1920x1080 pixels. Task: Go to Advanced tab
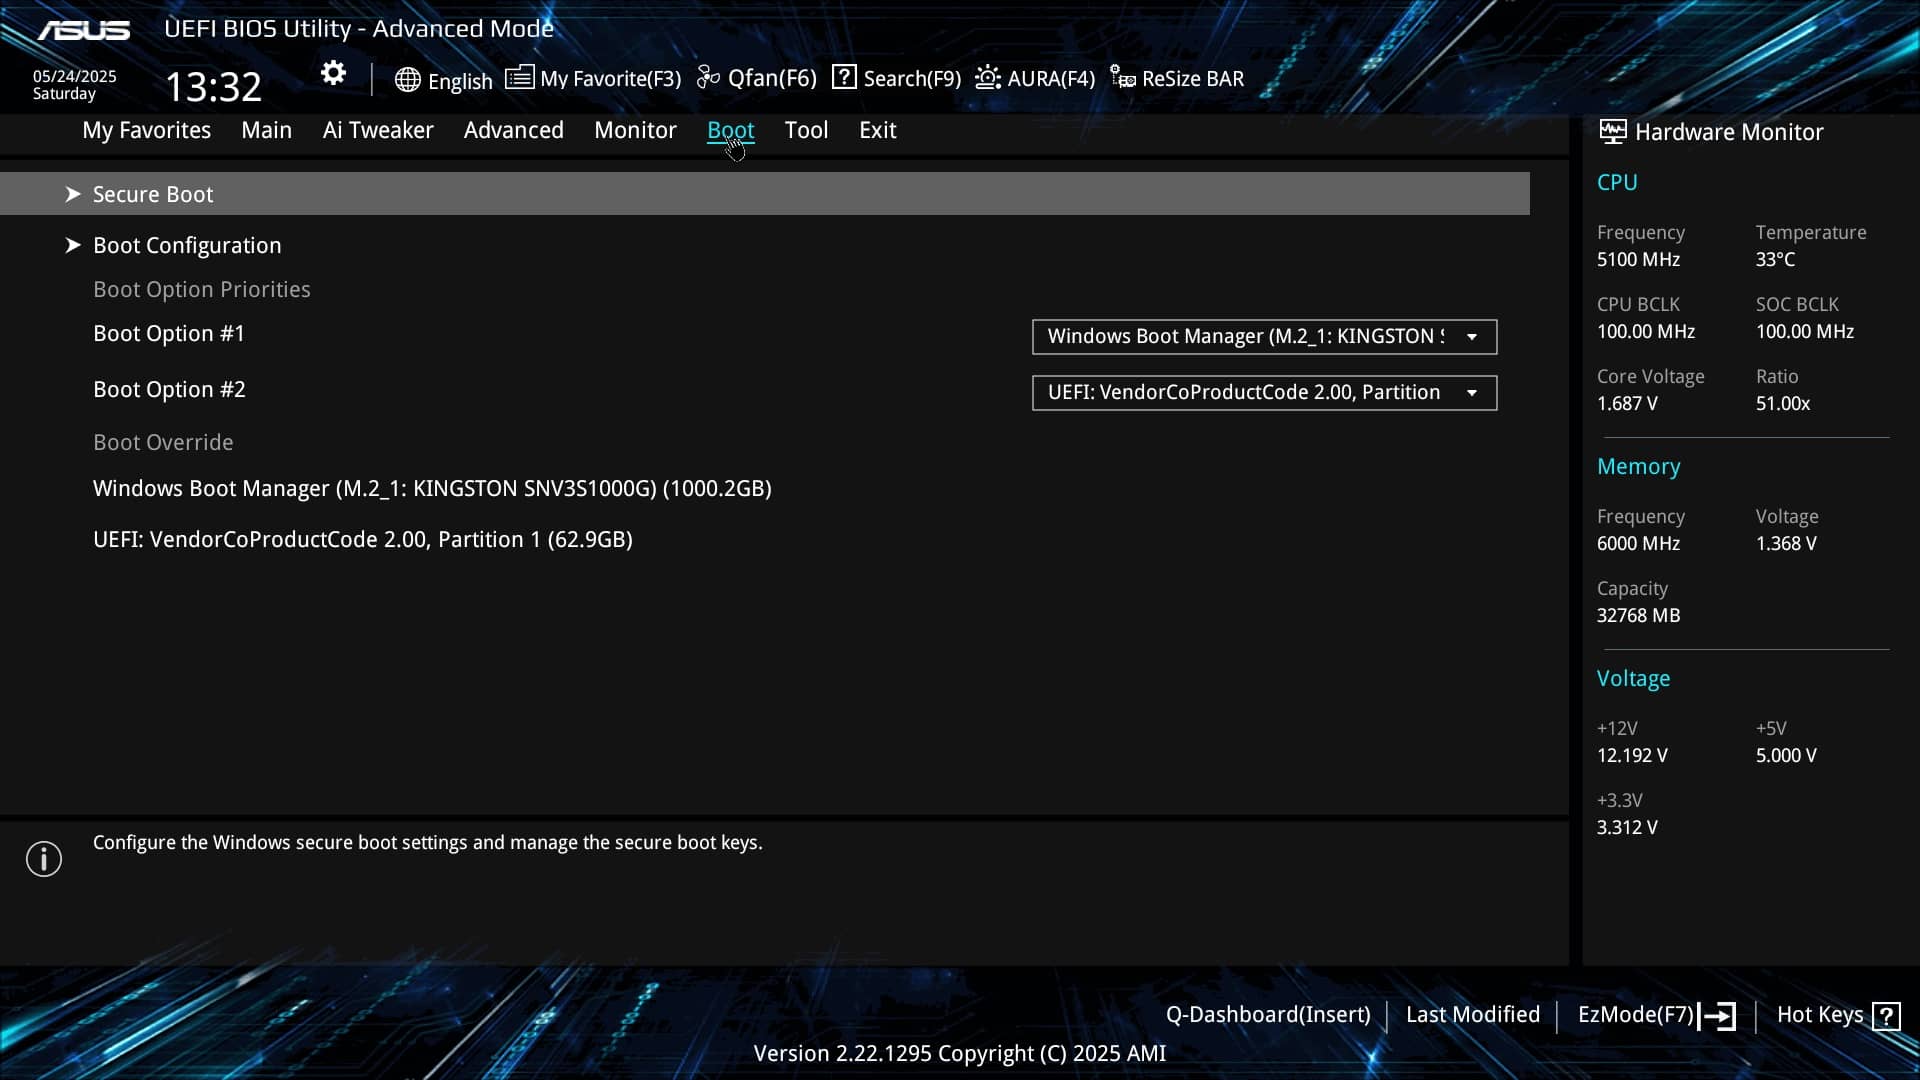[x=513, y=130]
